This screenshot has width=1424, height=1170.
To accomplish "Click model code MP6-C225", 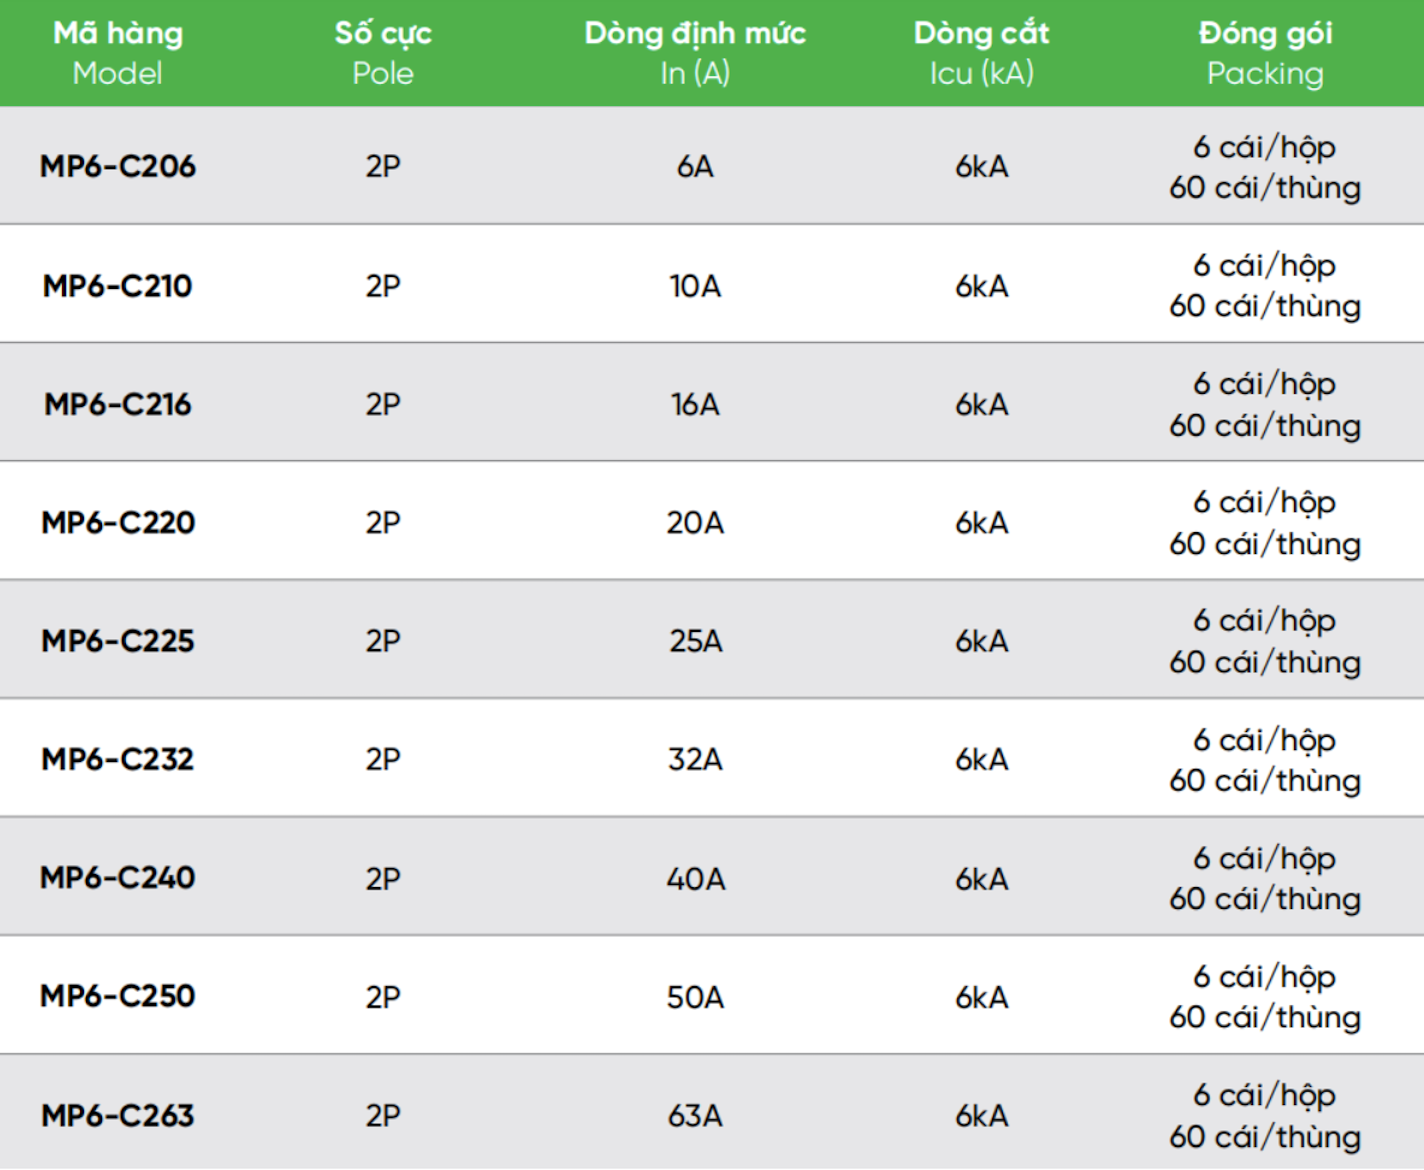I will click(118, 641).
